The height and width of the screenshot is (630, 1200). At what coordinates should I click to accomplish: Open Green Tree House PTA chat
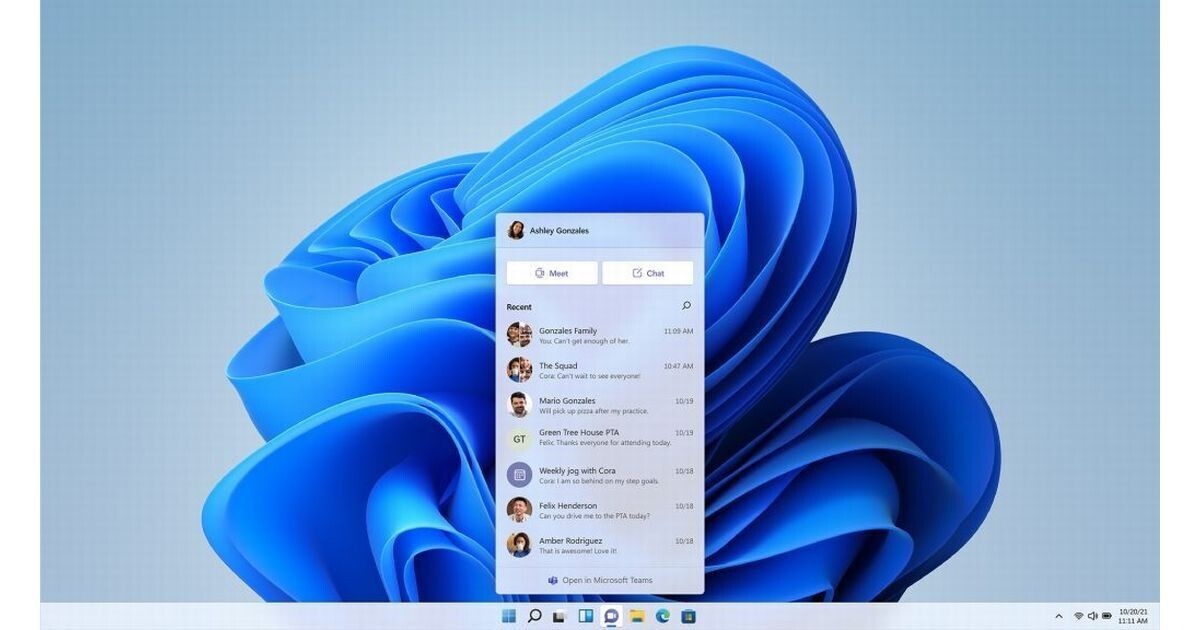point(599,438)
